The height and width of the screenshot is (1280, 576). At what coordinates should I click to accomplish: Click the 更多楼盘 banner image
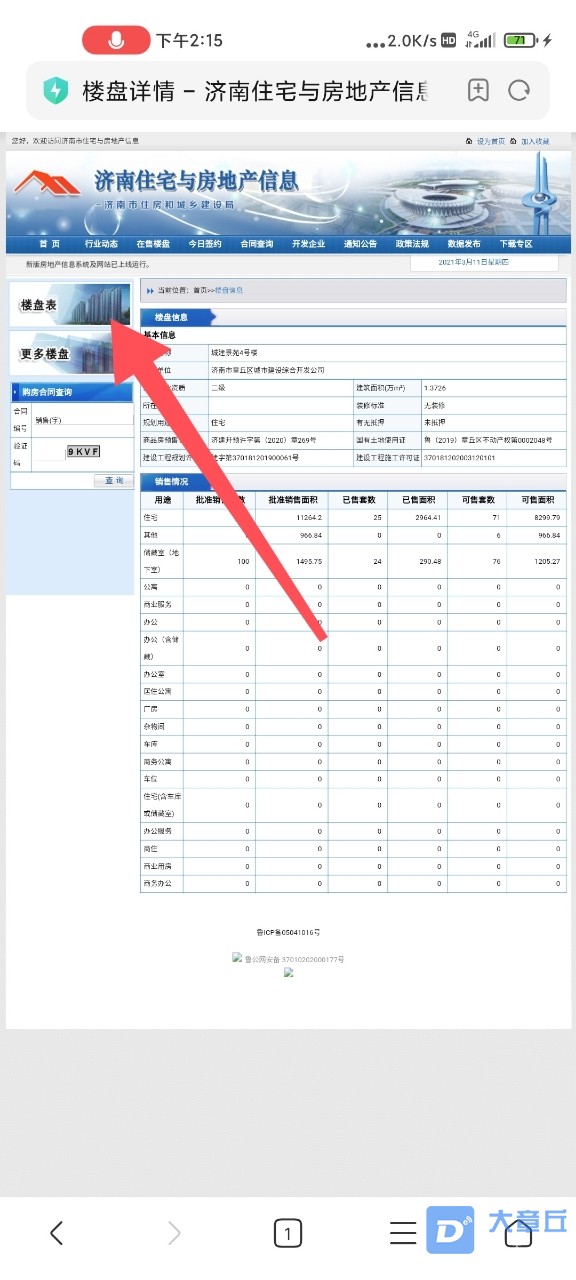coord(70,353)
